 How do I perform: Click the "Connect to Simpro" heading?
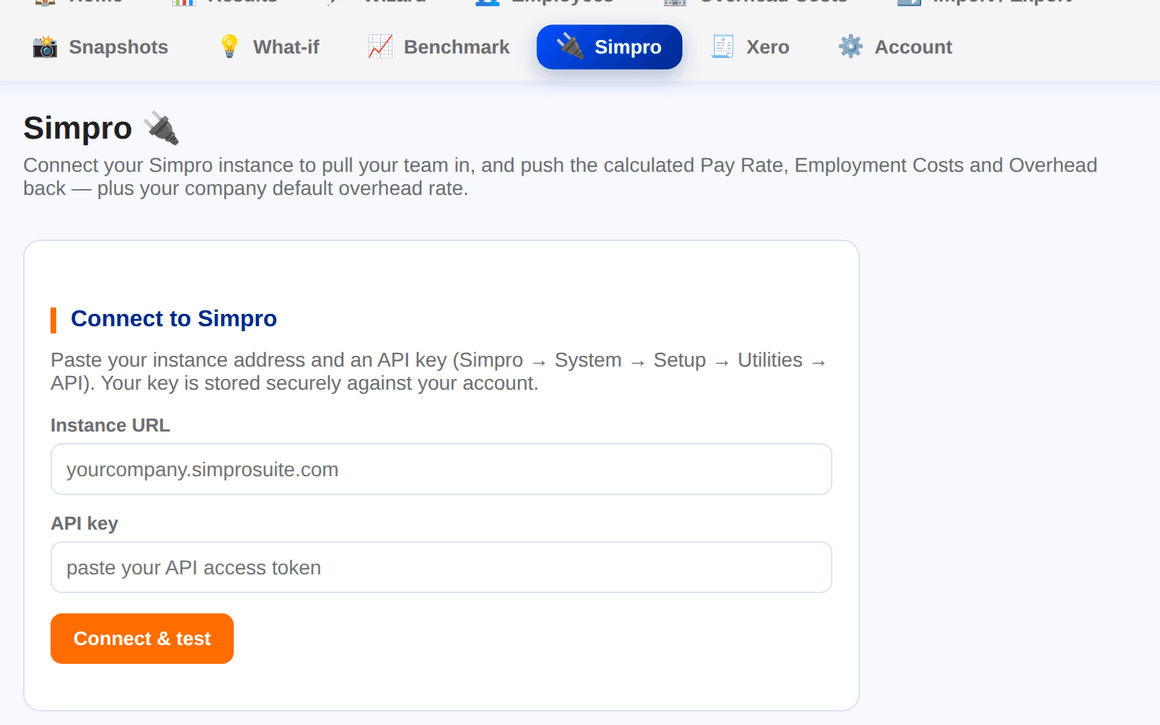point(174,319)
